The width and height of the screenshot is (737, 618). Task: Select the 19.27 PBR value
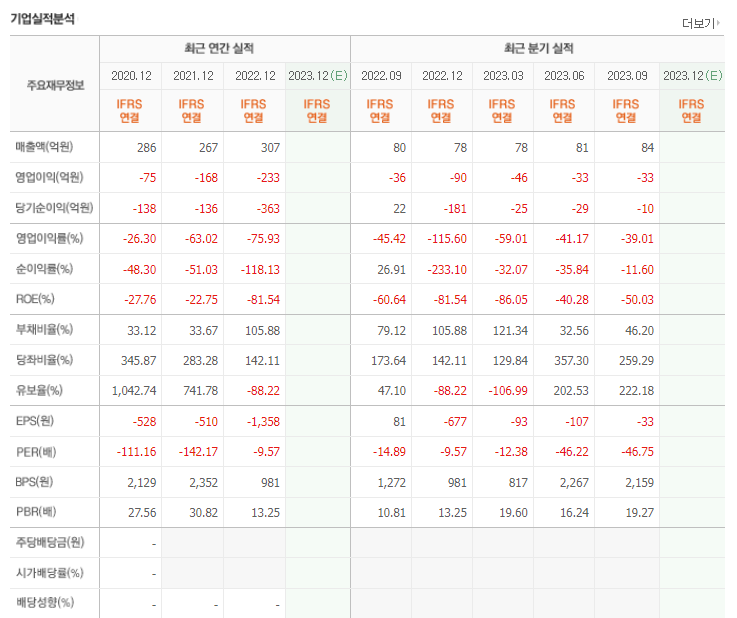pos(639,513)
